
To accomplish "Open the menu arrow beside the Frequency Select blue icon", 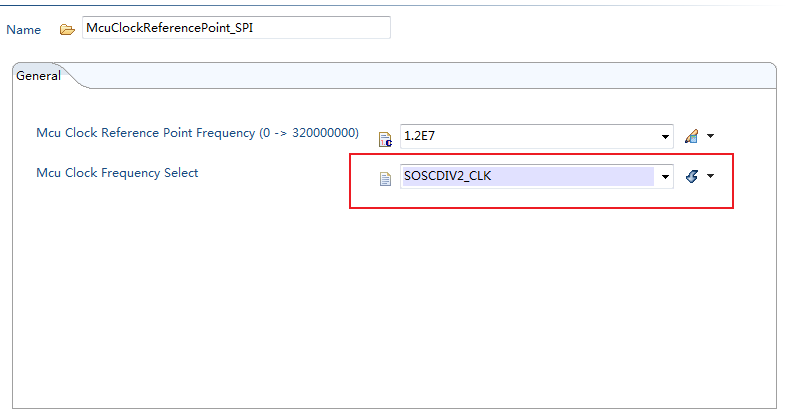I will 711,176.
